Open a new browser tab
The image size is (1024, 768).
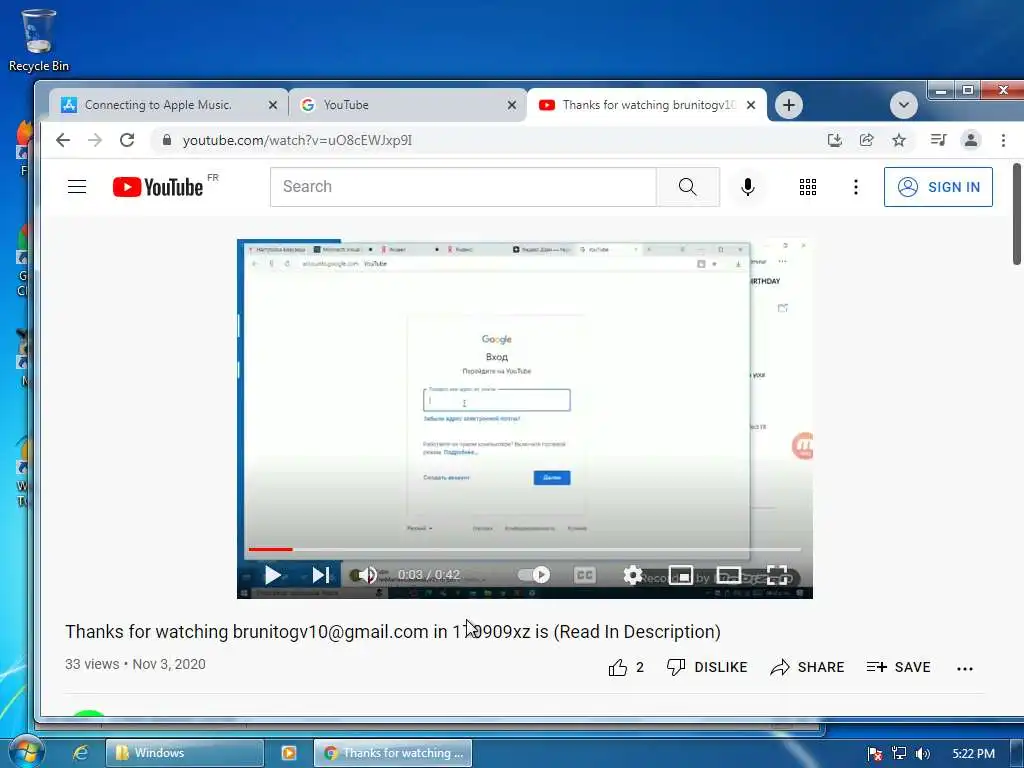pos(789,105)
